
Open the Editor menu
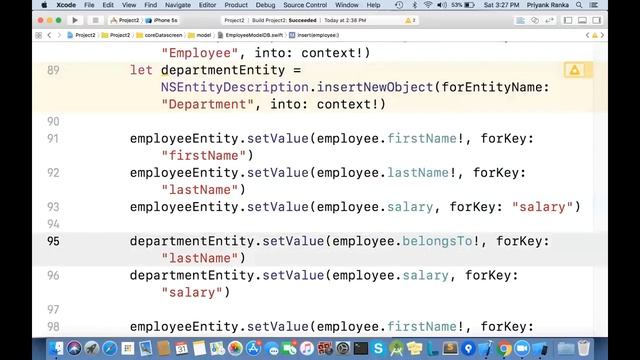207,5
